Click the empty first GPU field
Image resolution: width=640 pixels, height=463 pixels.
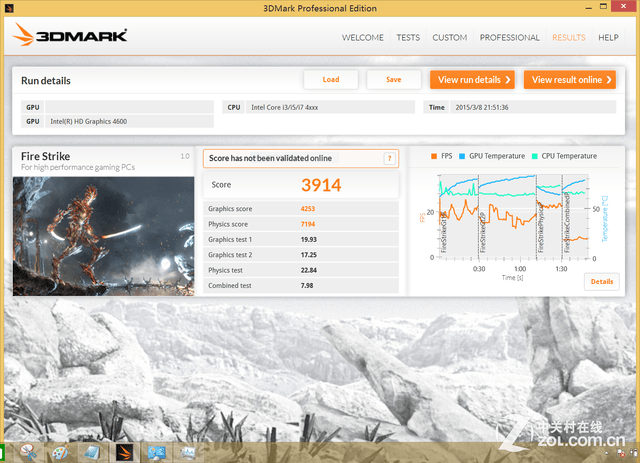click(129, 107)
